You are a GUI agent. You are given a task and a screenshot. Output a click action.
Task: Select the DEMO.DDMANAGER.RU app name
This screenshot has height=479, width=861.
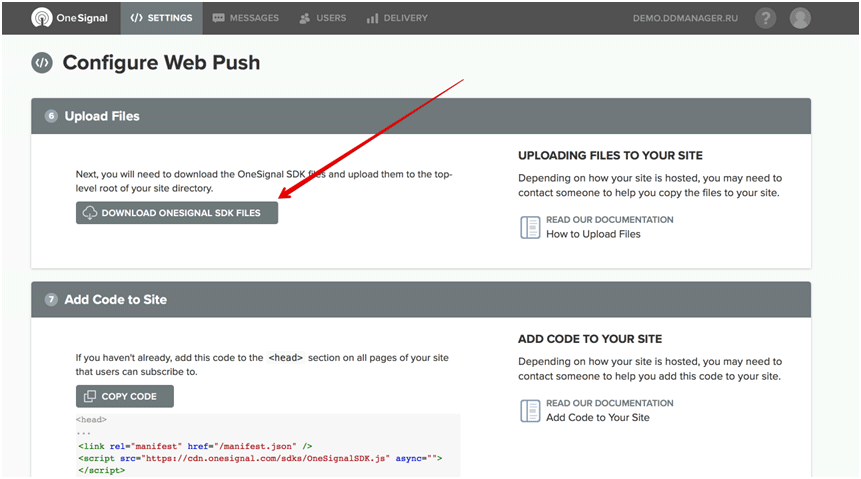[687, 18]
